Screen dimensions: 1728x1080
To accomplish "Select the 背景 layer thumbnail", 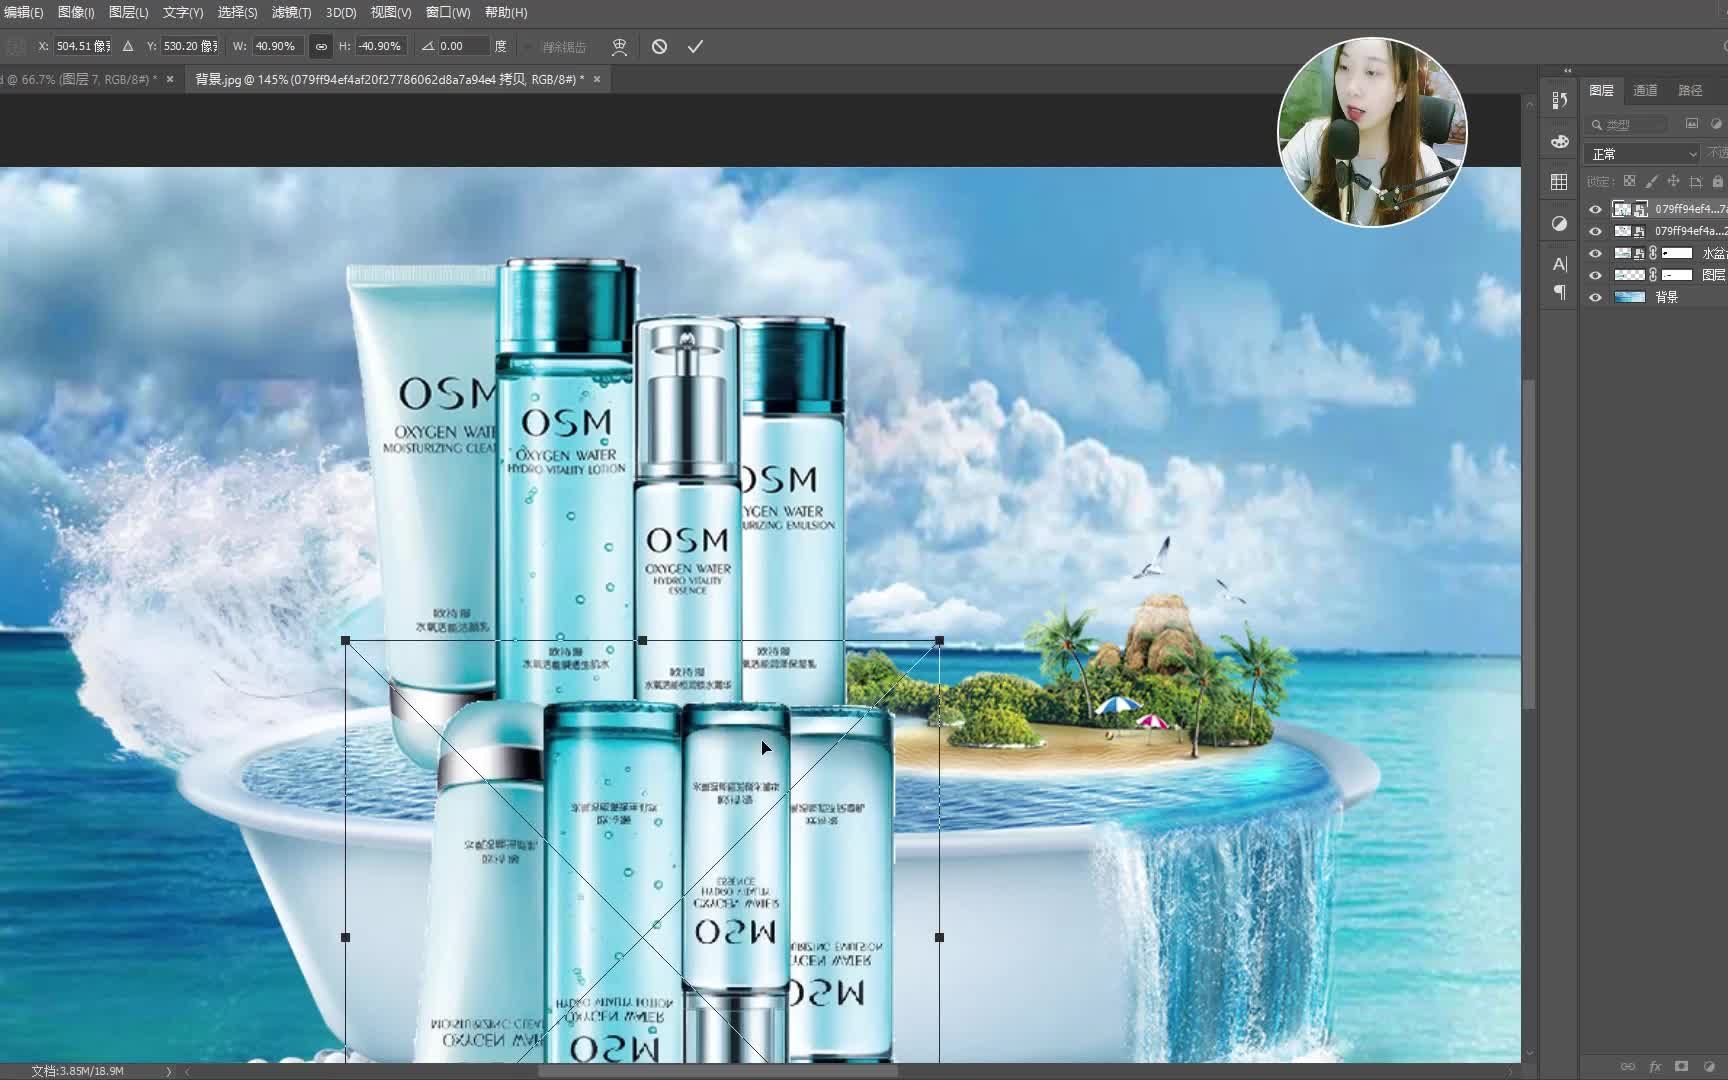I will tap(1630, 297).
